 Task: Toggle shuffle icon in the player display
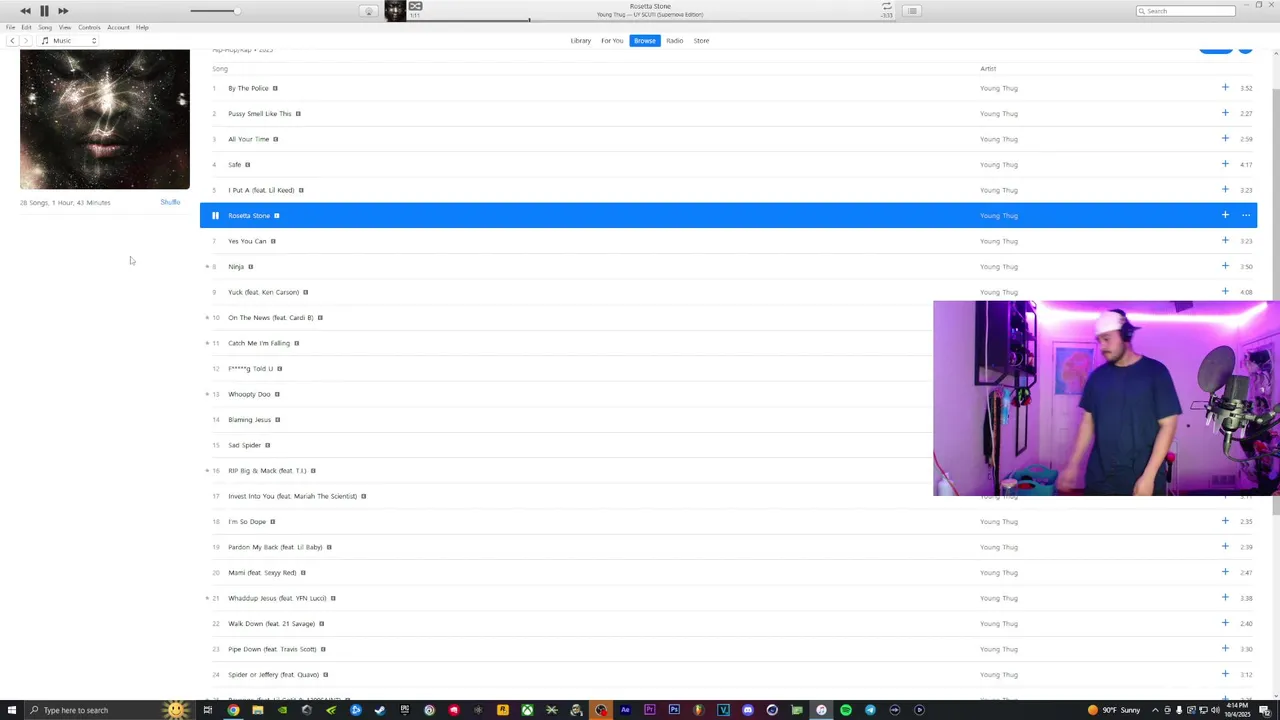coord(415,6)
